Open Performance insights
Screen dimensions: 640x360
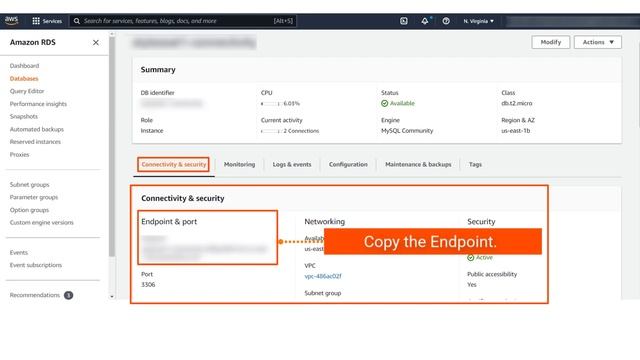point(38,104)
